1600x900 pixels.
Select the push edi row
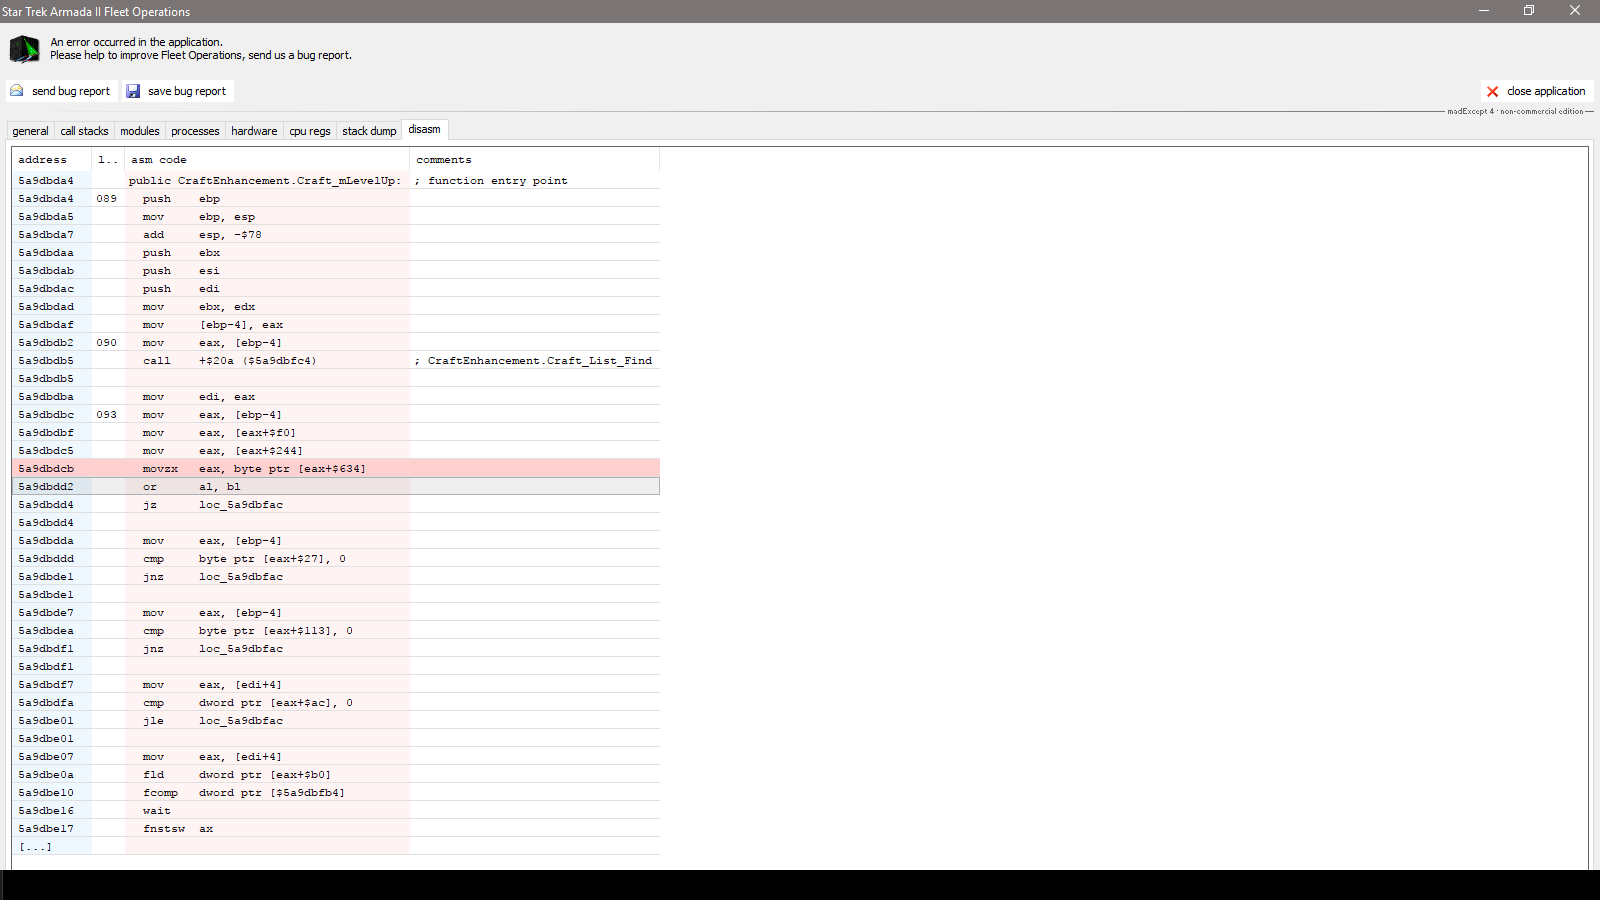336,289
